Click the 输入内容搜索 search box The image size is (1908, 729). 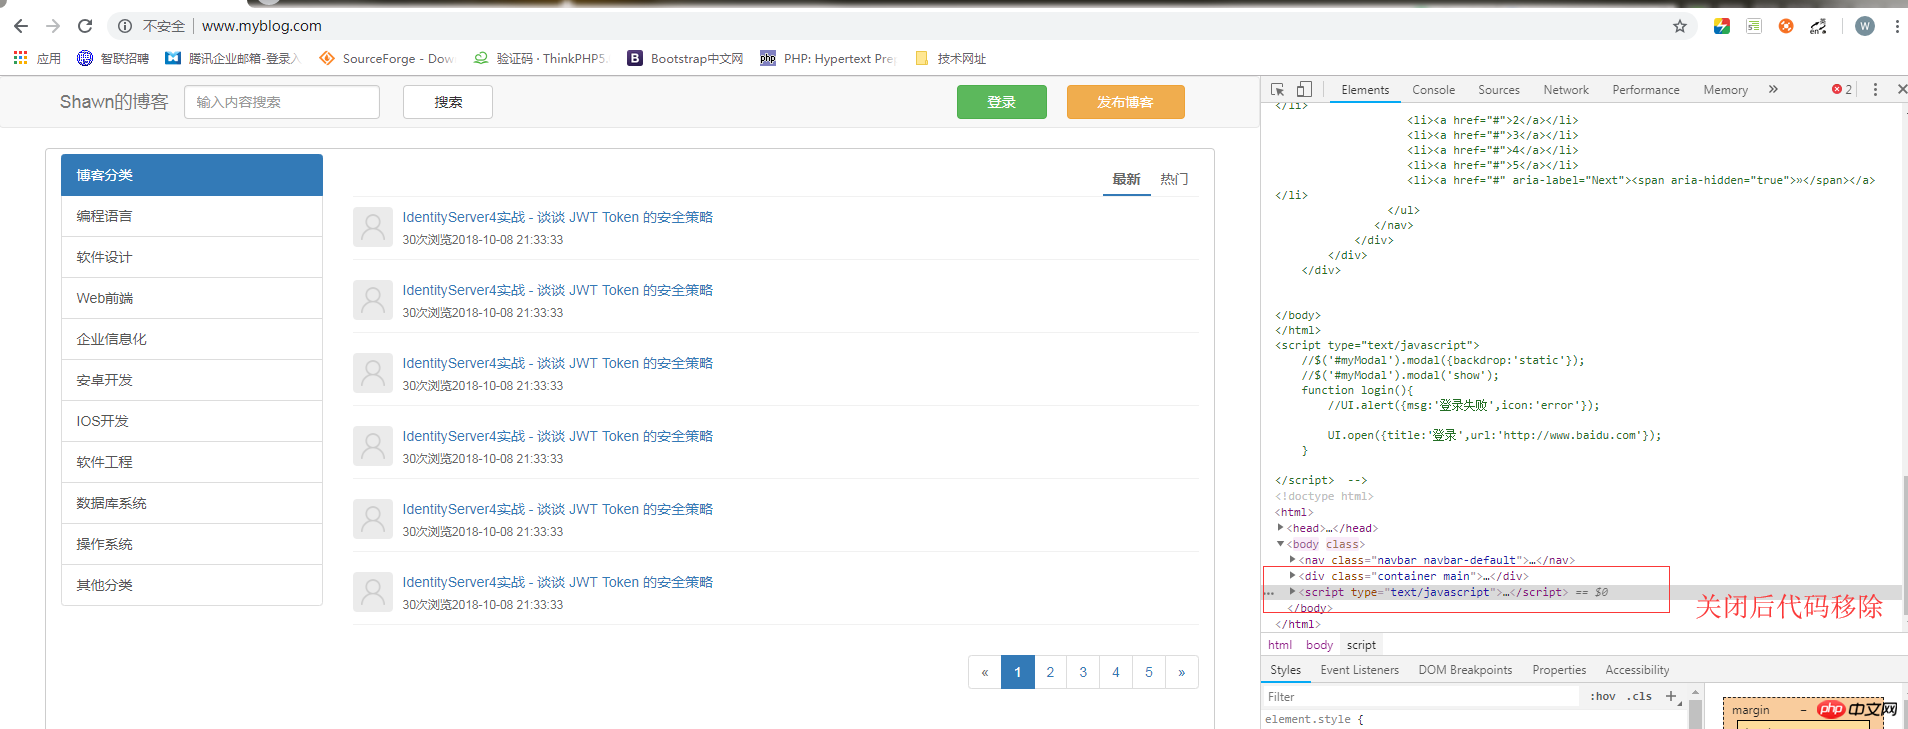pyautogui.click(x=282, y=102)
